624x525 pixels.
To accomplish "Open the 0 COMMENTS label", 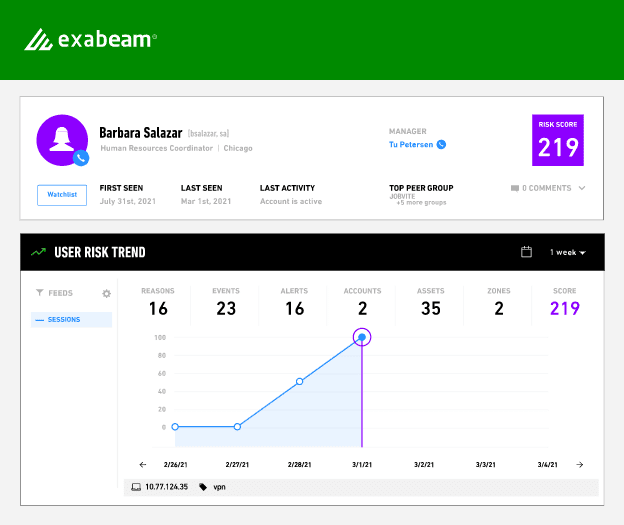I will (x=546, y=188).
